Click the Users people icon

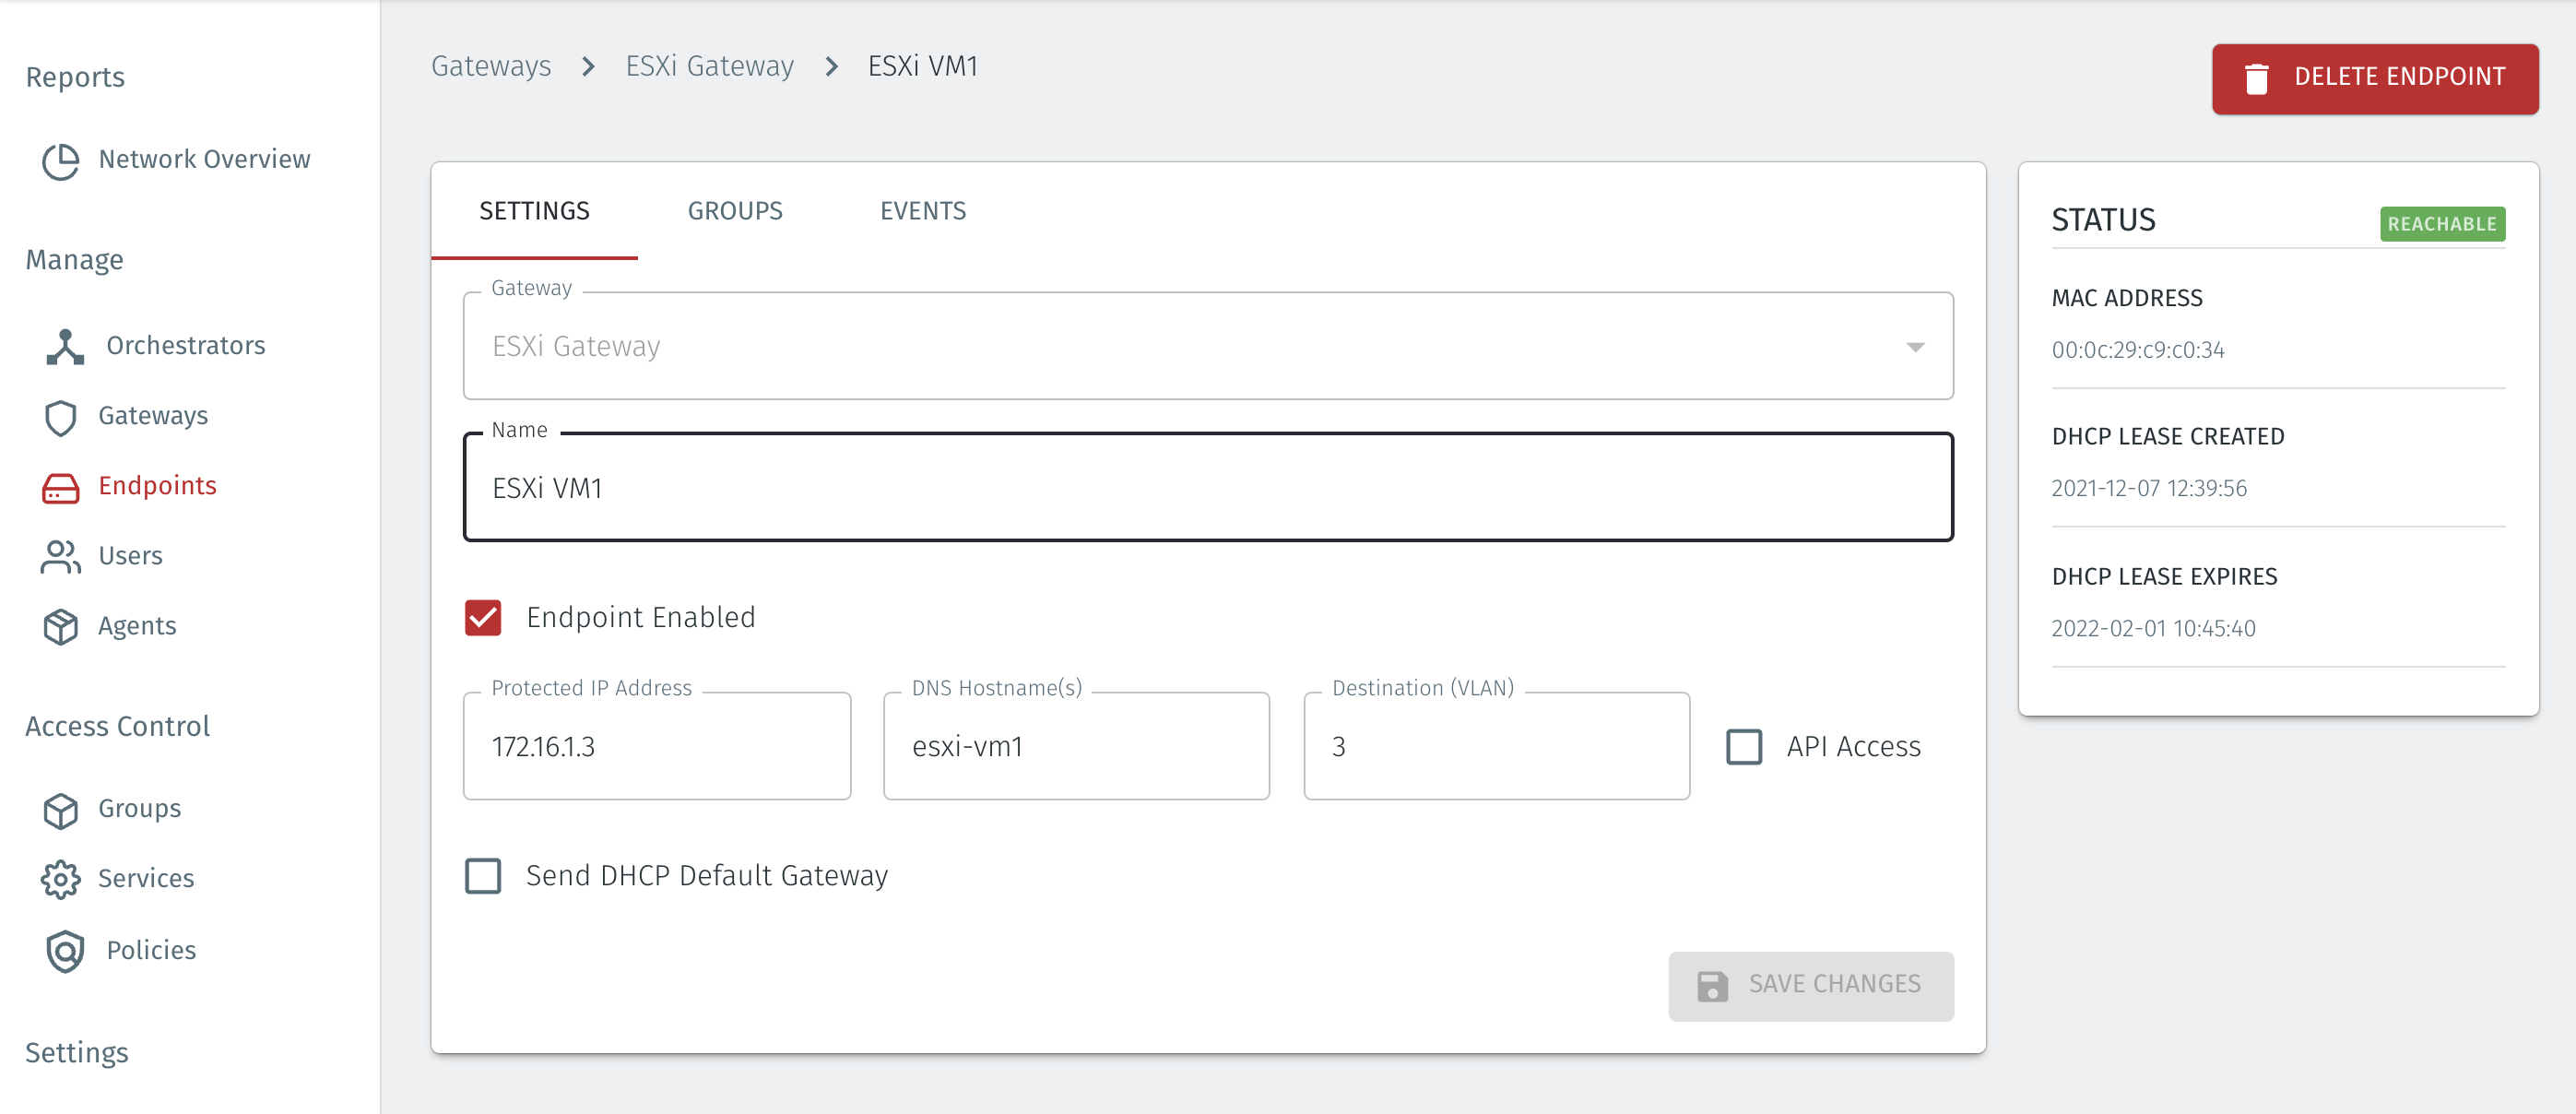click(x=60, y=557)
